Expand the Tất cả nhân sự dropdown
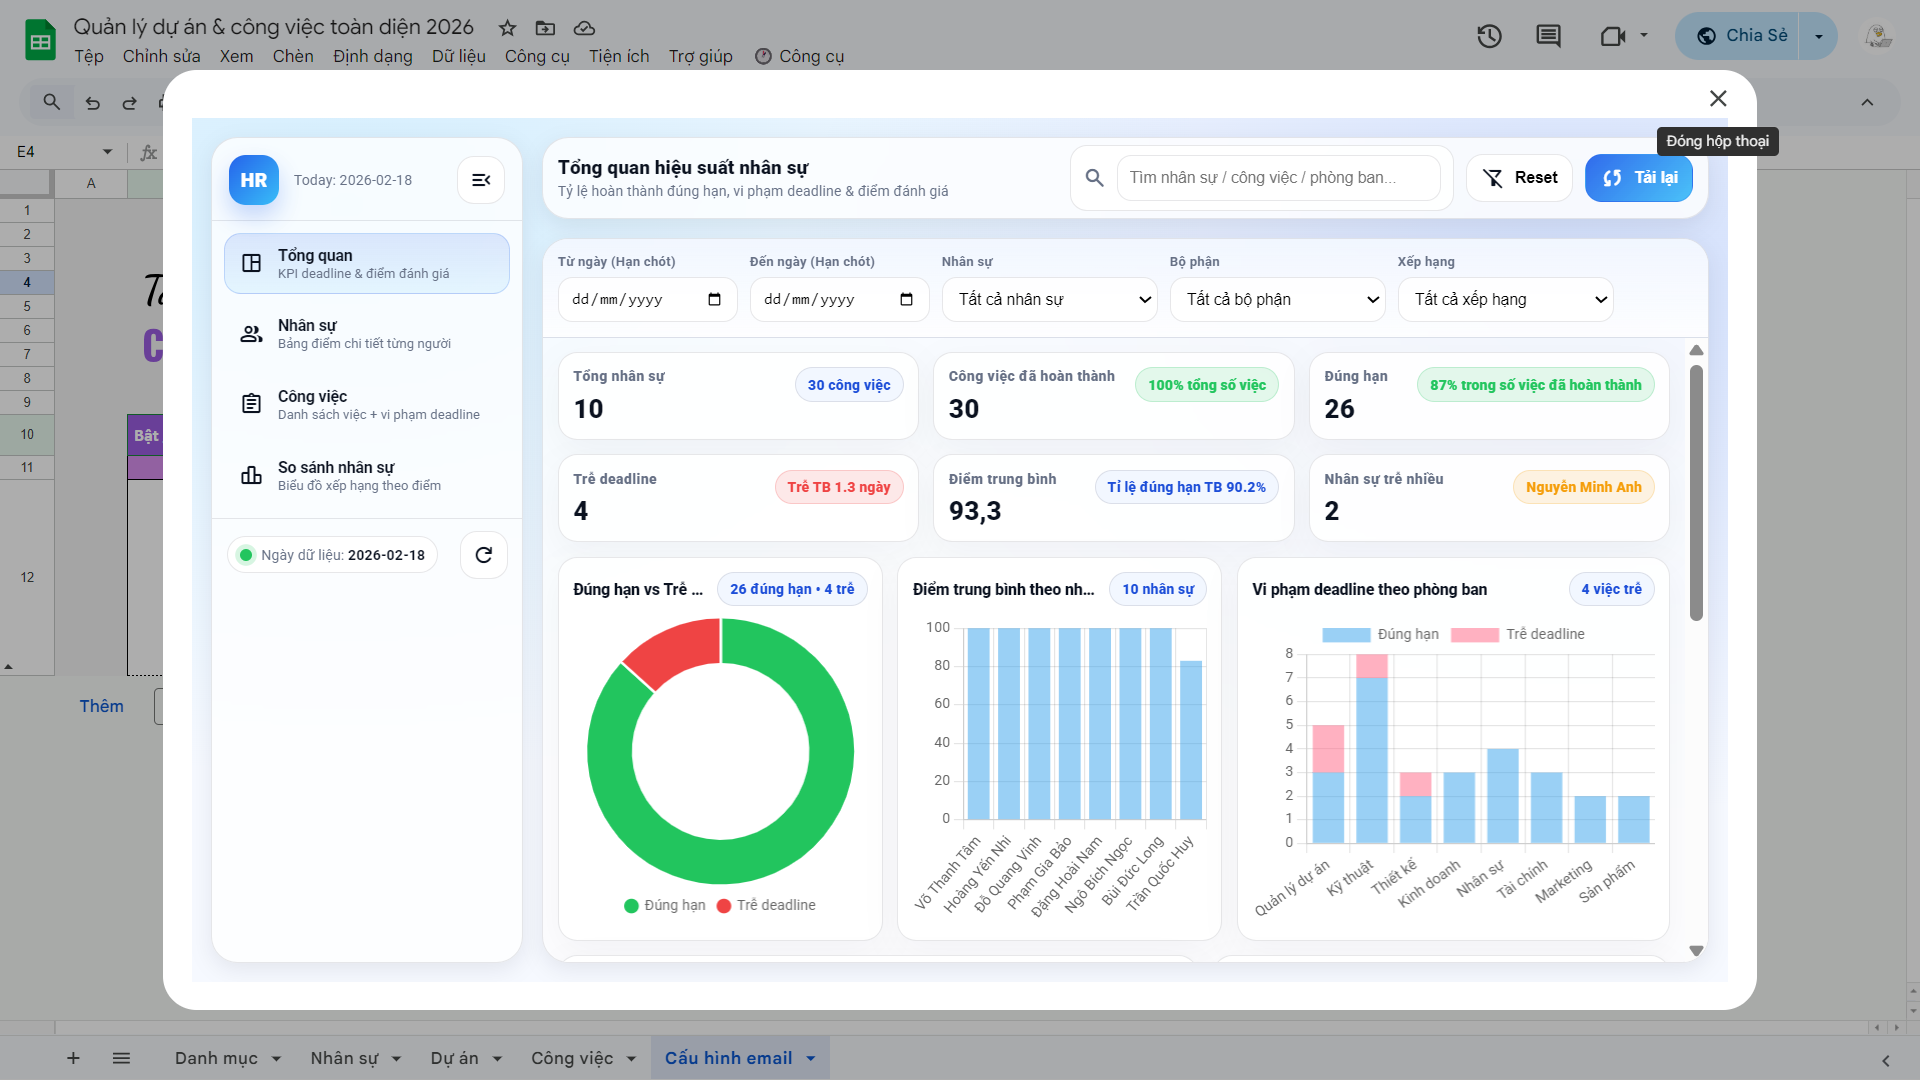 click(x=1050, y=300)
